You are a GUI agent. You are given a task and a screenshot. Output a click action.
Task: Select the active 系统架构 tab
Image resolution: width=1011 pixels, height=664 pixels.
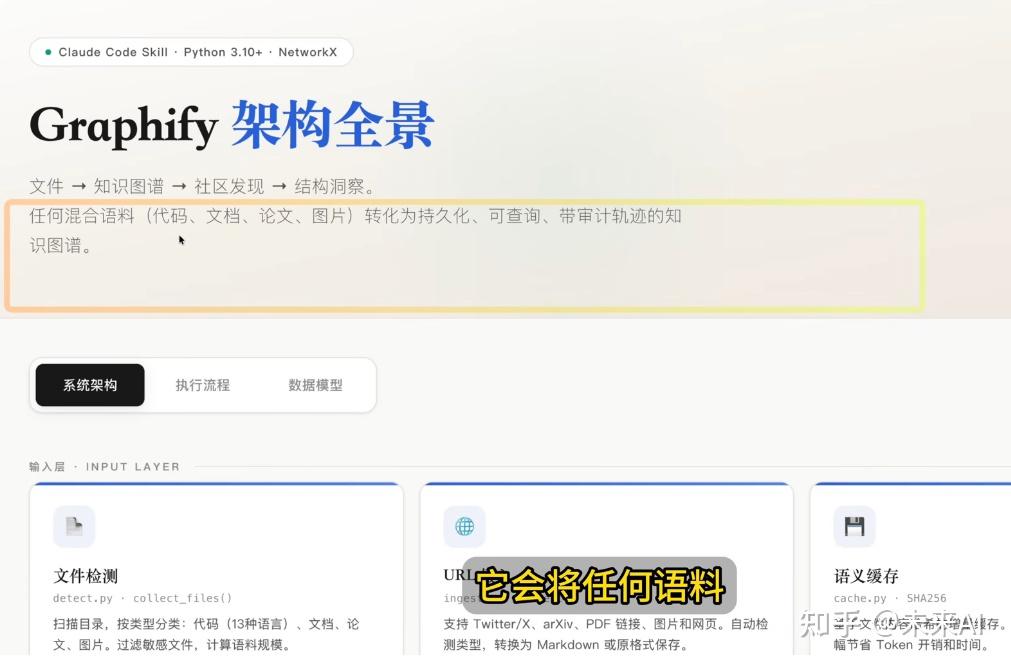click(89, 384)
